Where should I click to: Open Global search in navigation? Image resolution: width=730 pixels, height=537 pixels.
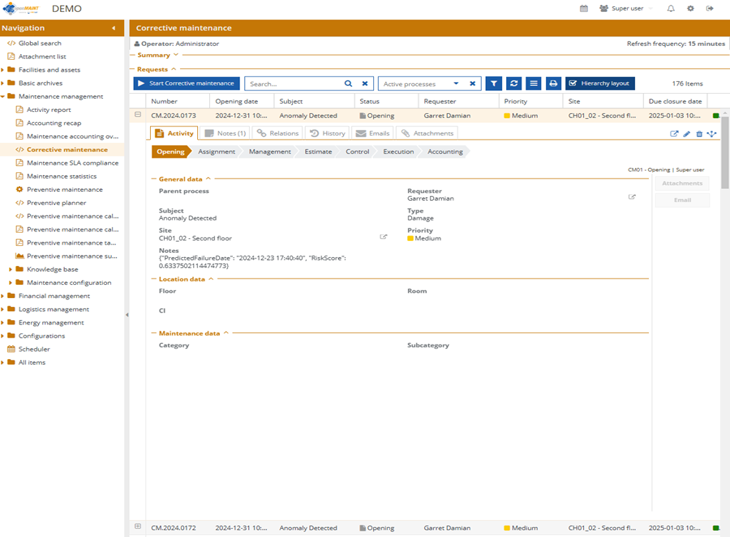point(40,43)
